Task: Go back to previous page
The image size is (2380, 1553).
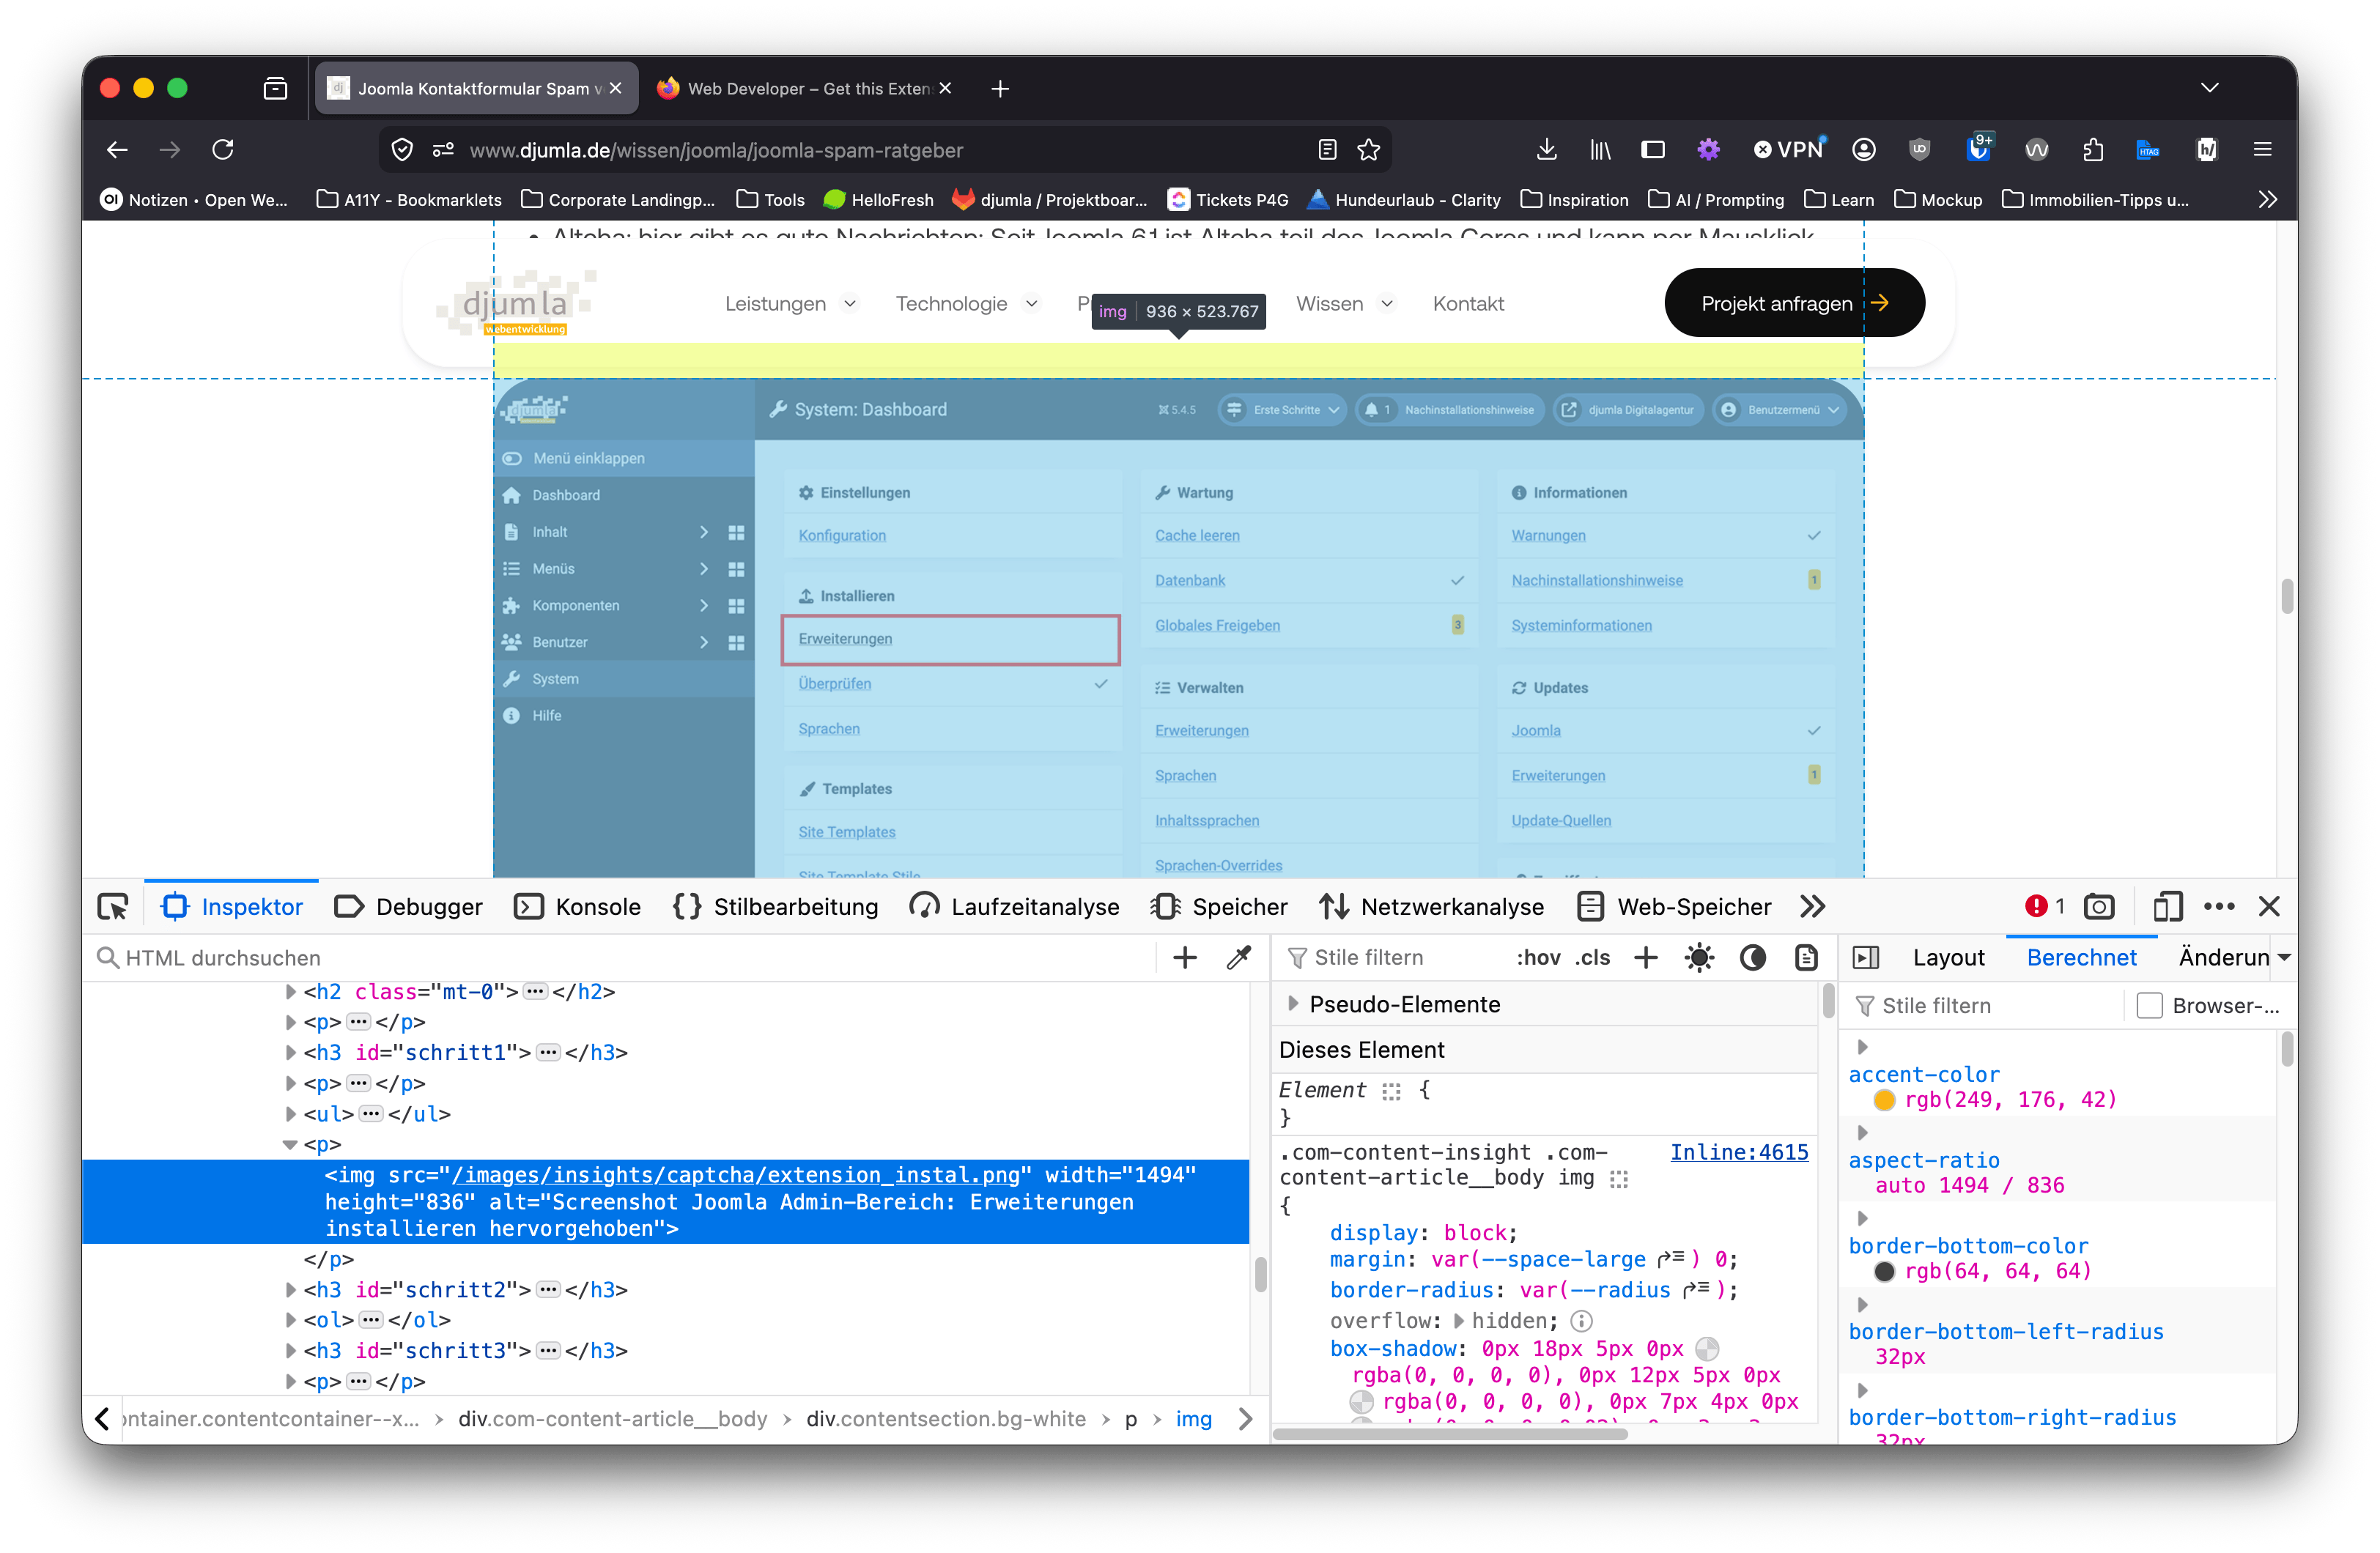Action: tap(117, 149)
